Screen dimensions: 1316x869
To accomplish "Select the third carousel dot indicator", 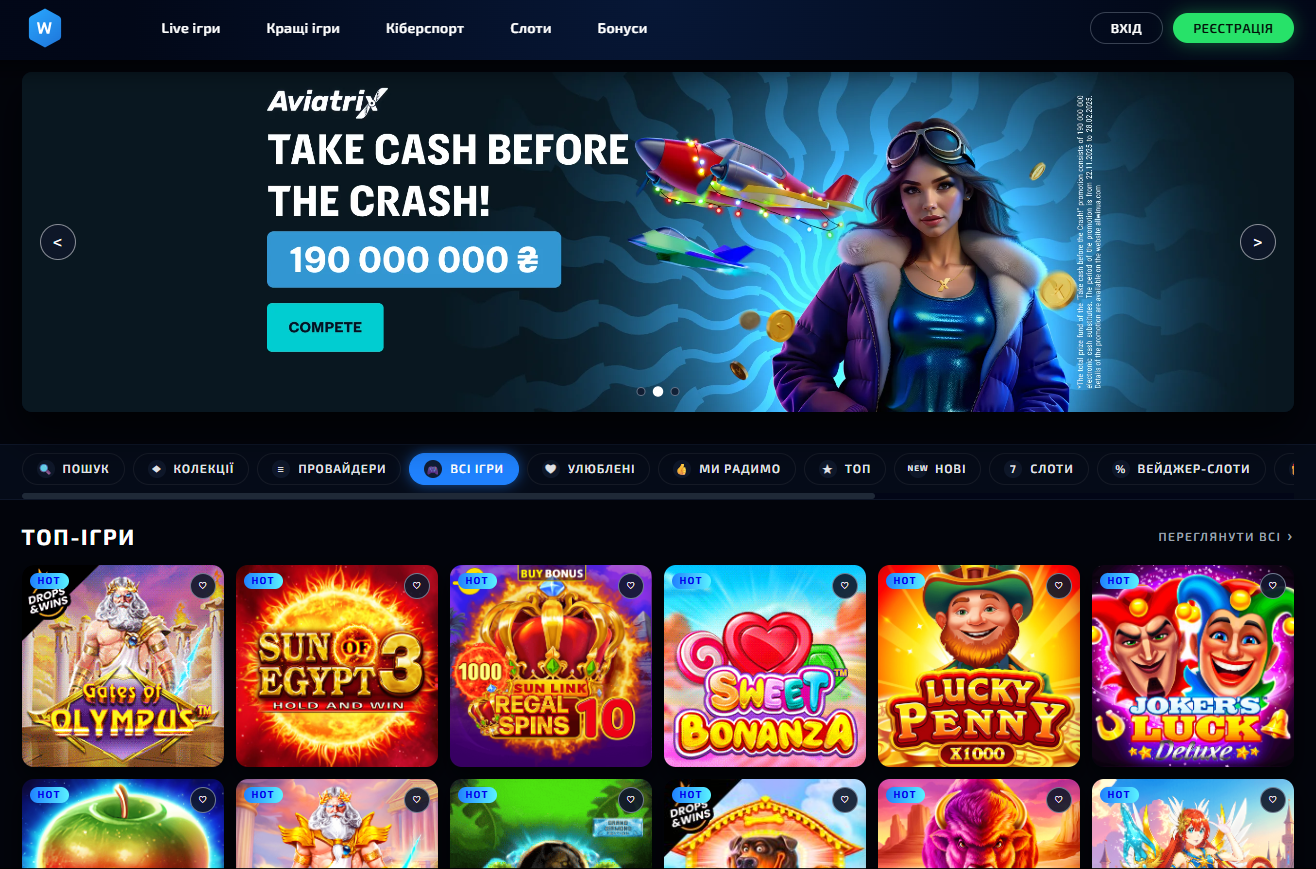I will click(675, 392).
